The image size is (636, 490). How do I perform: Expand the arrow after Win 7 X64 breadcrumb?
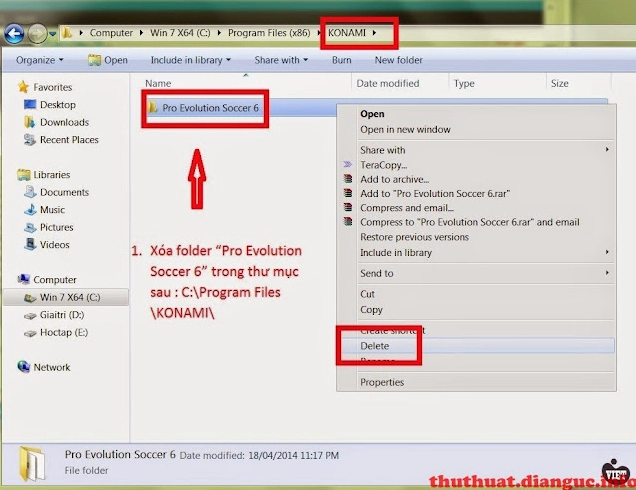coord(219,33)
